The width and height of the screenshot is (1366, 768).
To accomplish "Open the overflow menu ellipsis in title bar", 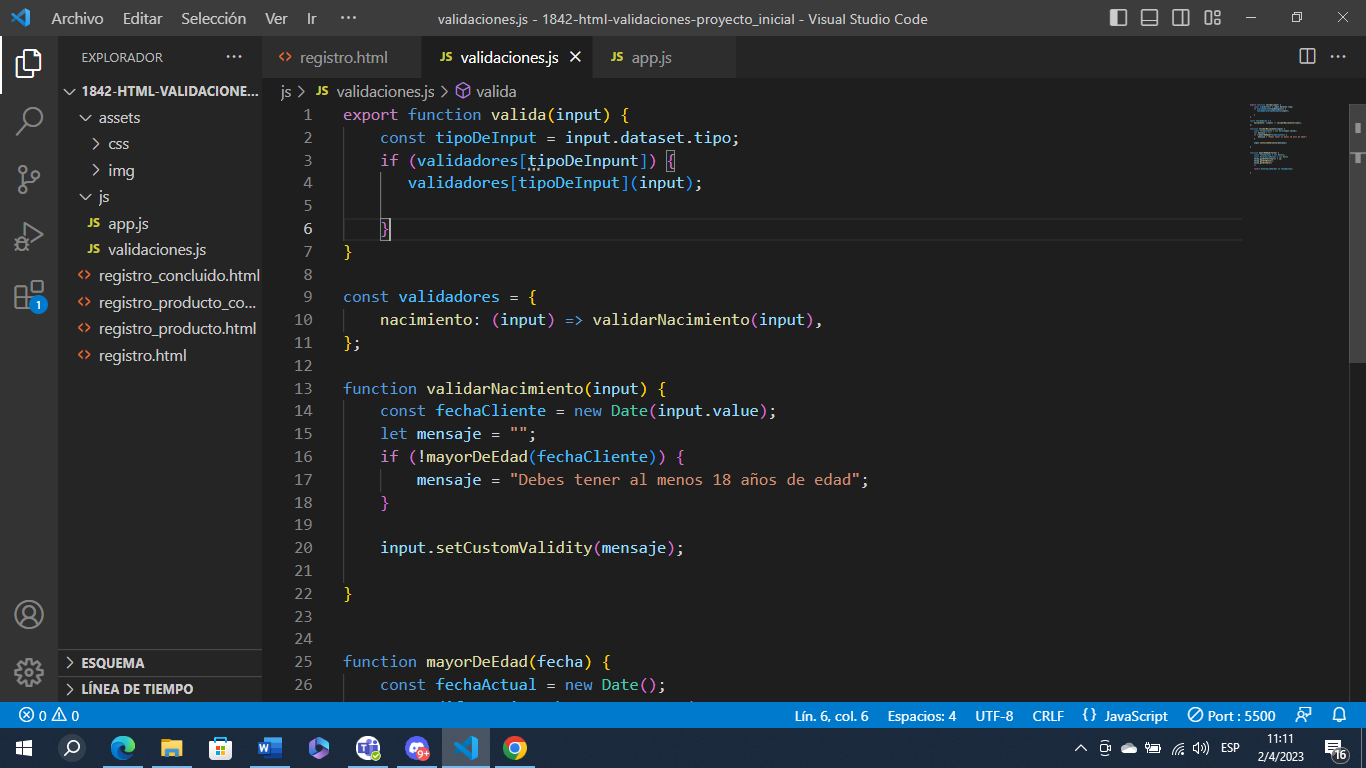I will pyautogui.click(x=348, y=18).
